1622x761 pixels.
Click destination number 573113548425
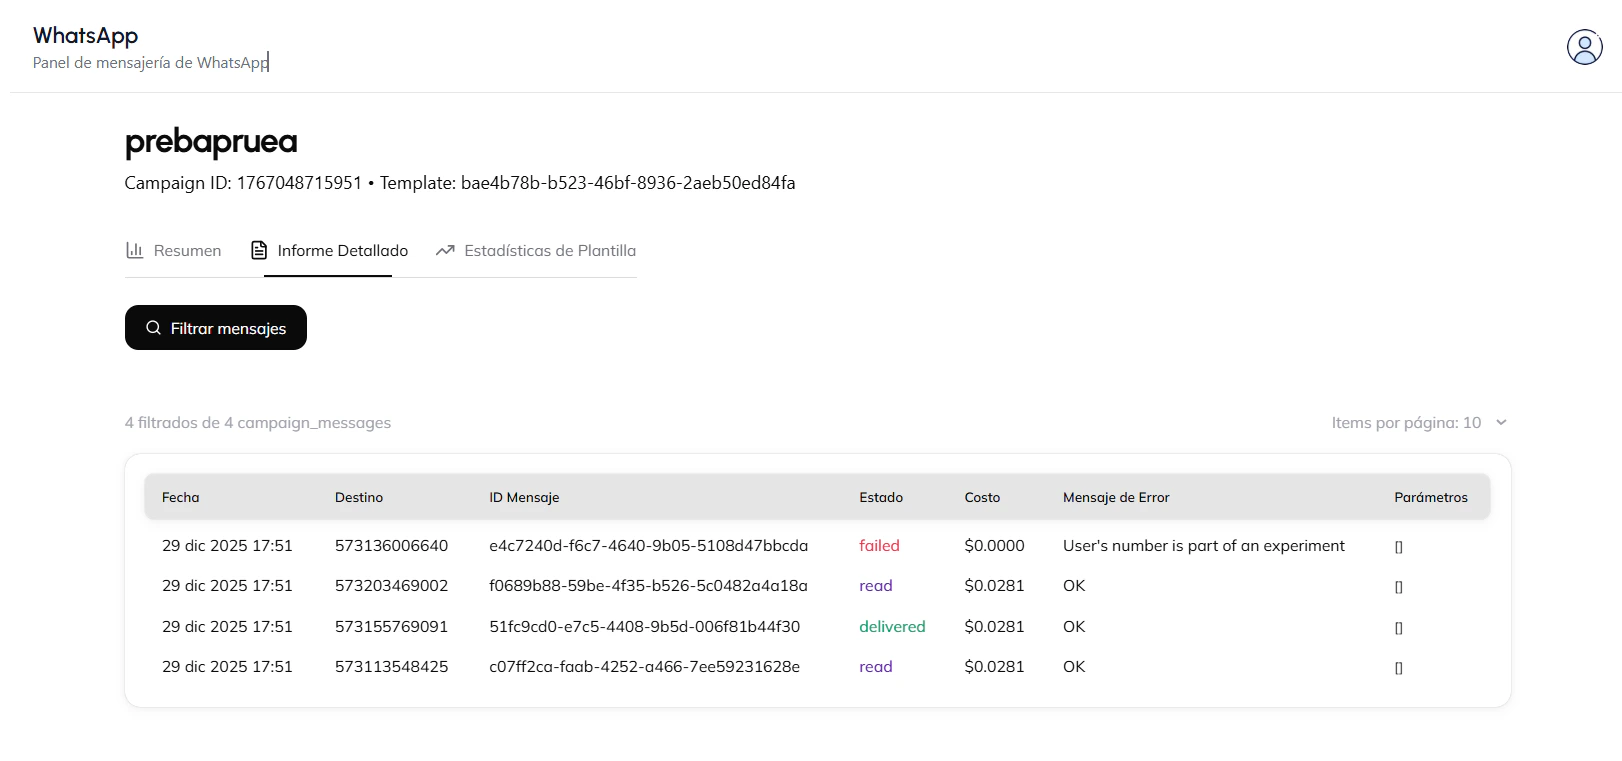click(392, 667)
